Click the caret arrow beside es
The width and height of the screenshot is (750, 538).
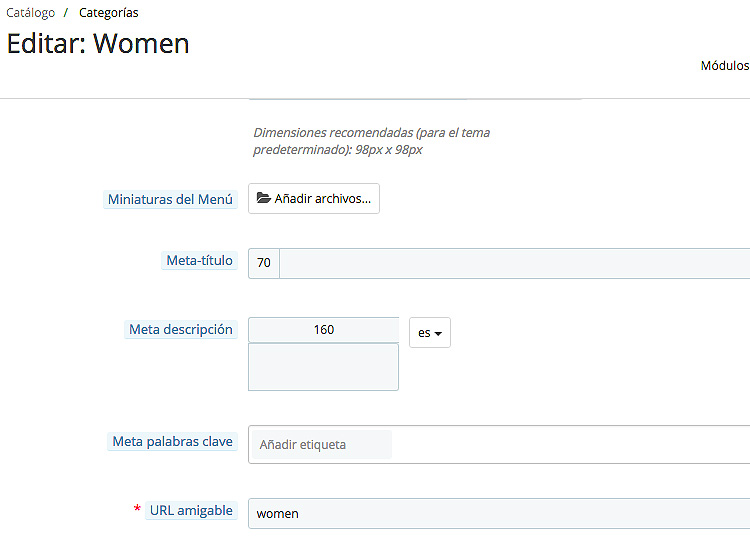pyautogui.click(x=438, y=333)
